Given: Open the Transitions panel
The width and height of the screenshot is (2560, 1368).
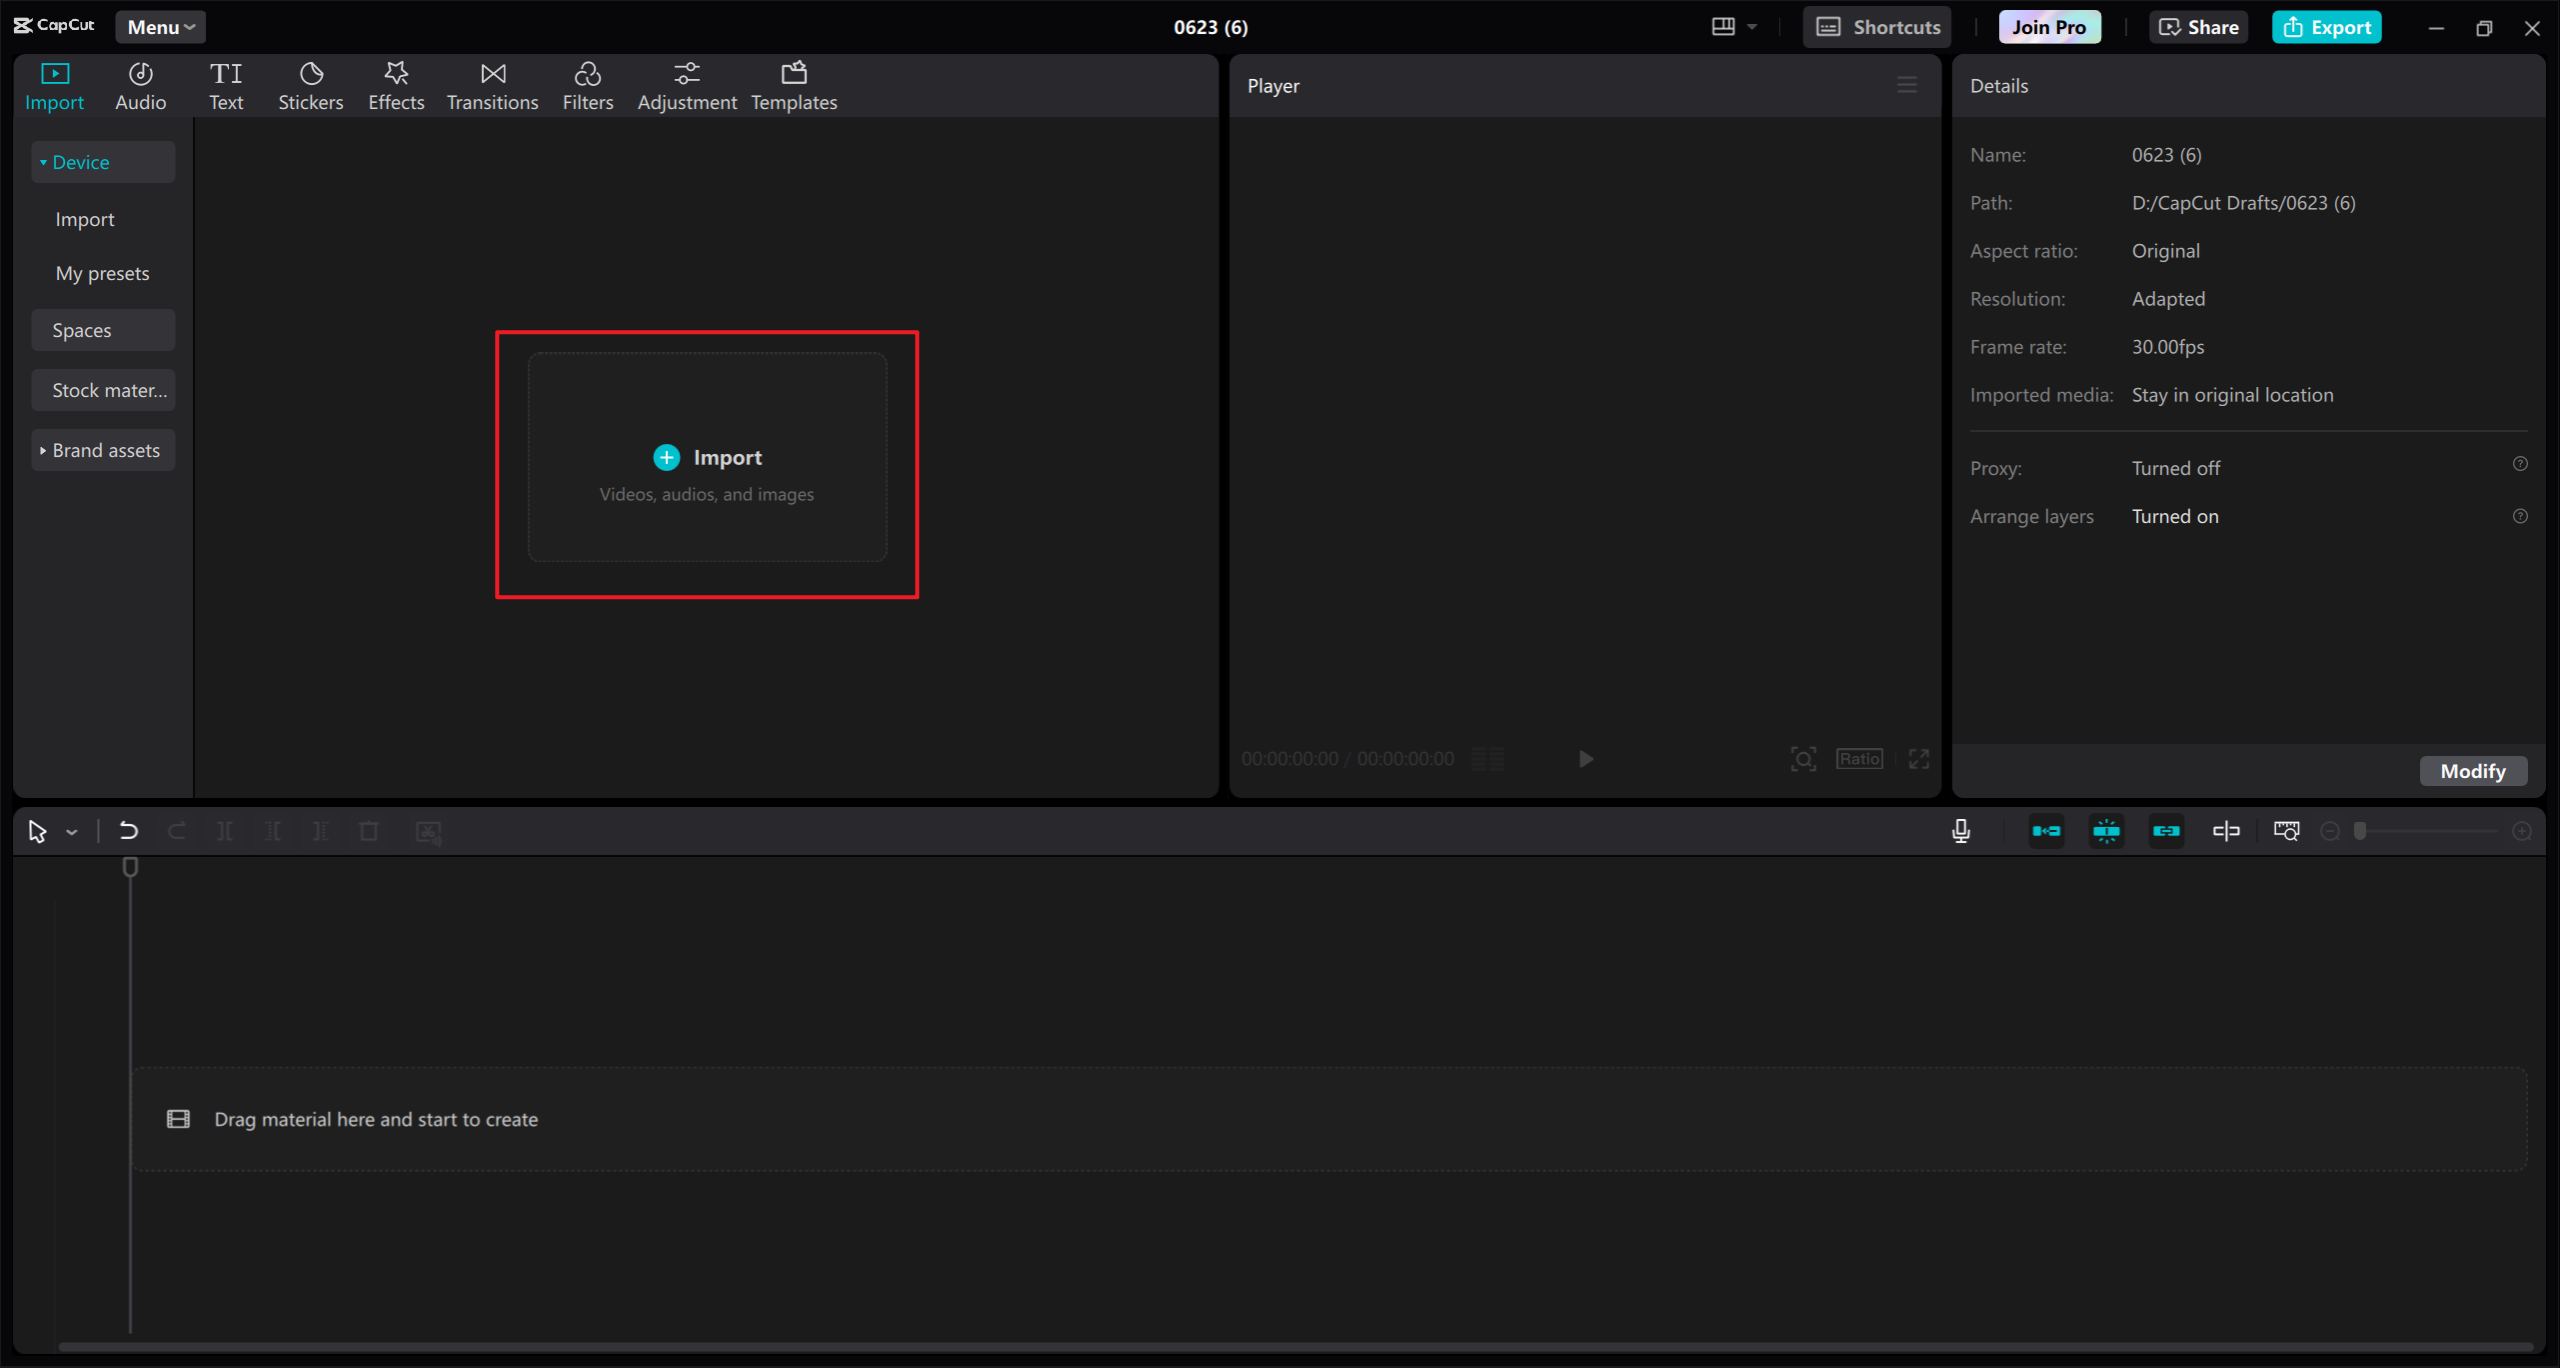Looking at the screenshot, I should (492, 86).
